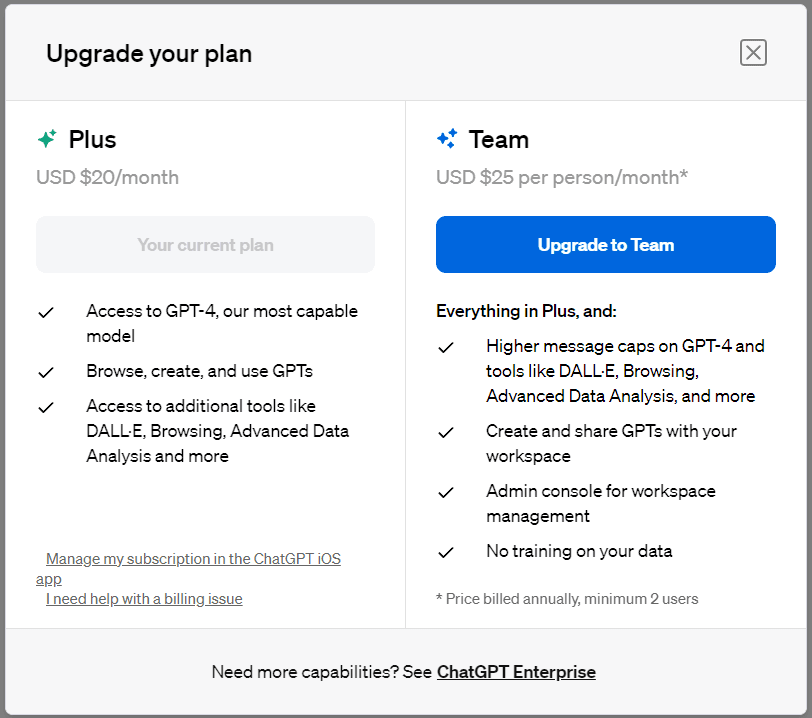
Task: Click the checkmark beside 'No training on your data'
Action: point(446,551)
